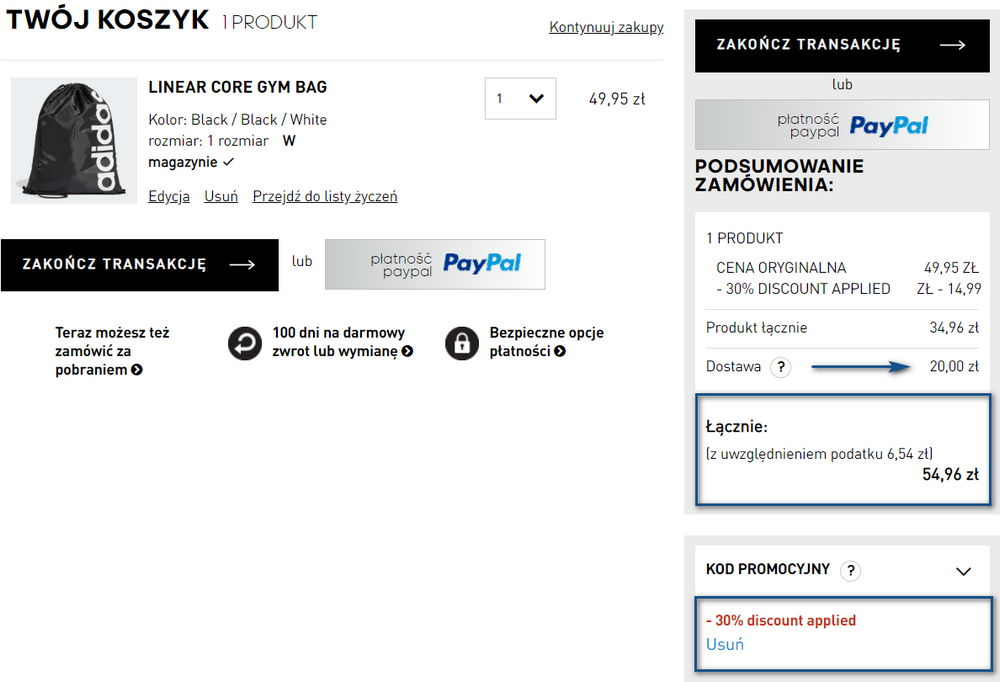The width and height of the screenshot is (1000, 682).
Task: Pay with PayPal button in sidebar
Action: point(842,125)
